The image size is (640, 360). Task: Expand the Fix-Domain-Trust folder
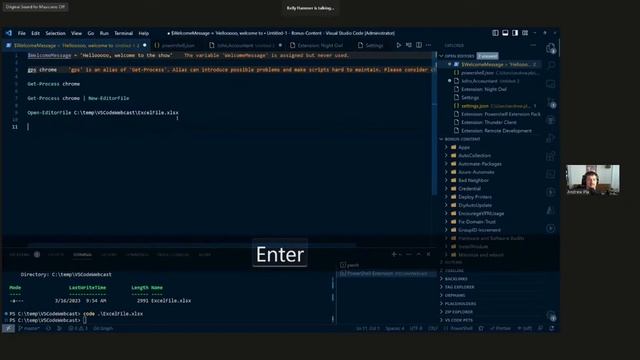tap(477, 222)
